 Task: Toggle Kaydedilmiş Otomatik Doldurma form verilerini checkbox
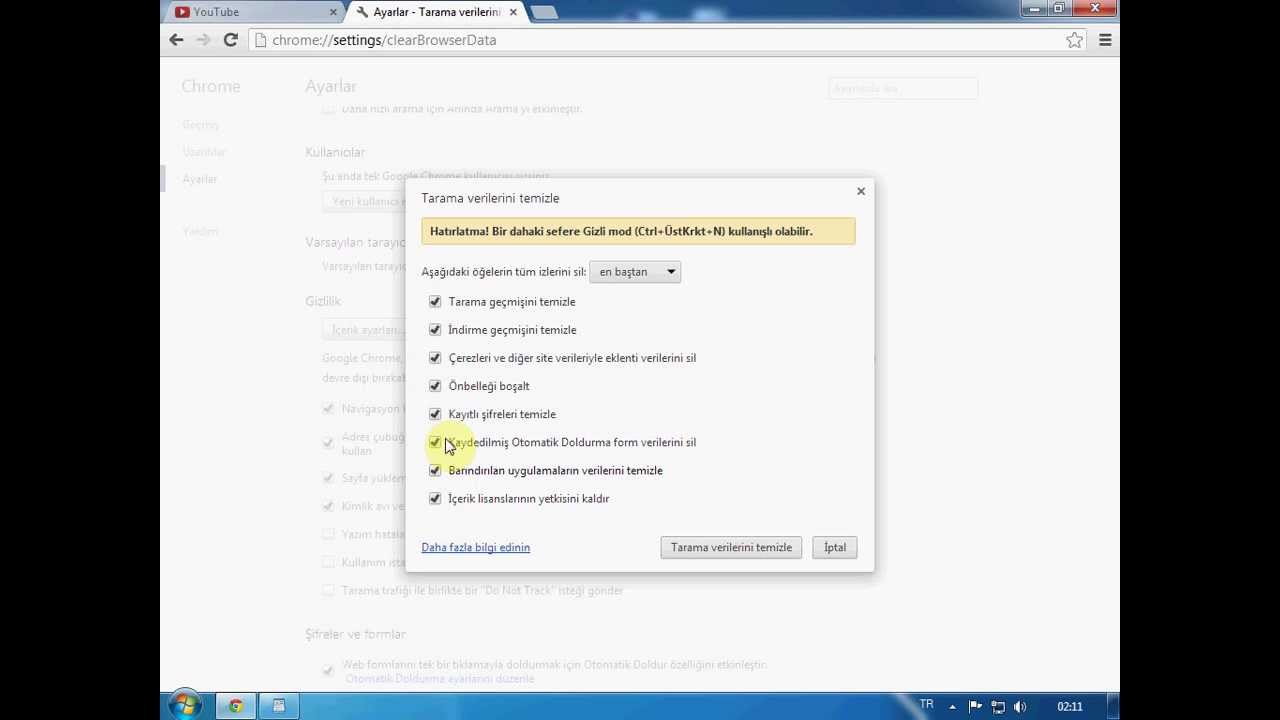(435, 441)
